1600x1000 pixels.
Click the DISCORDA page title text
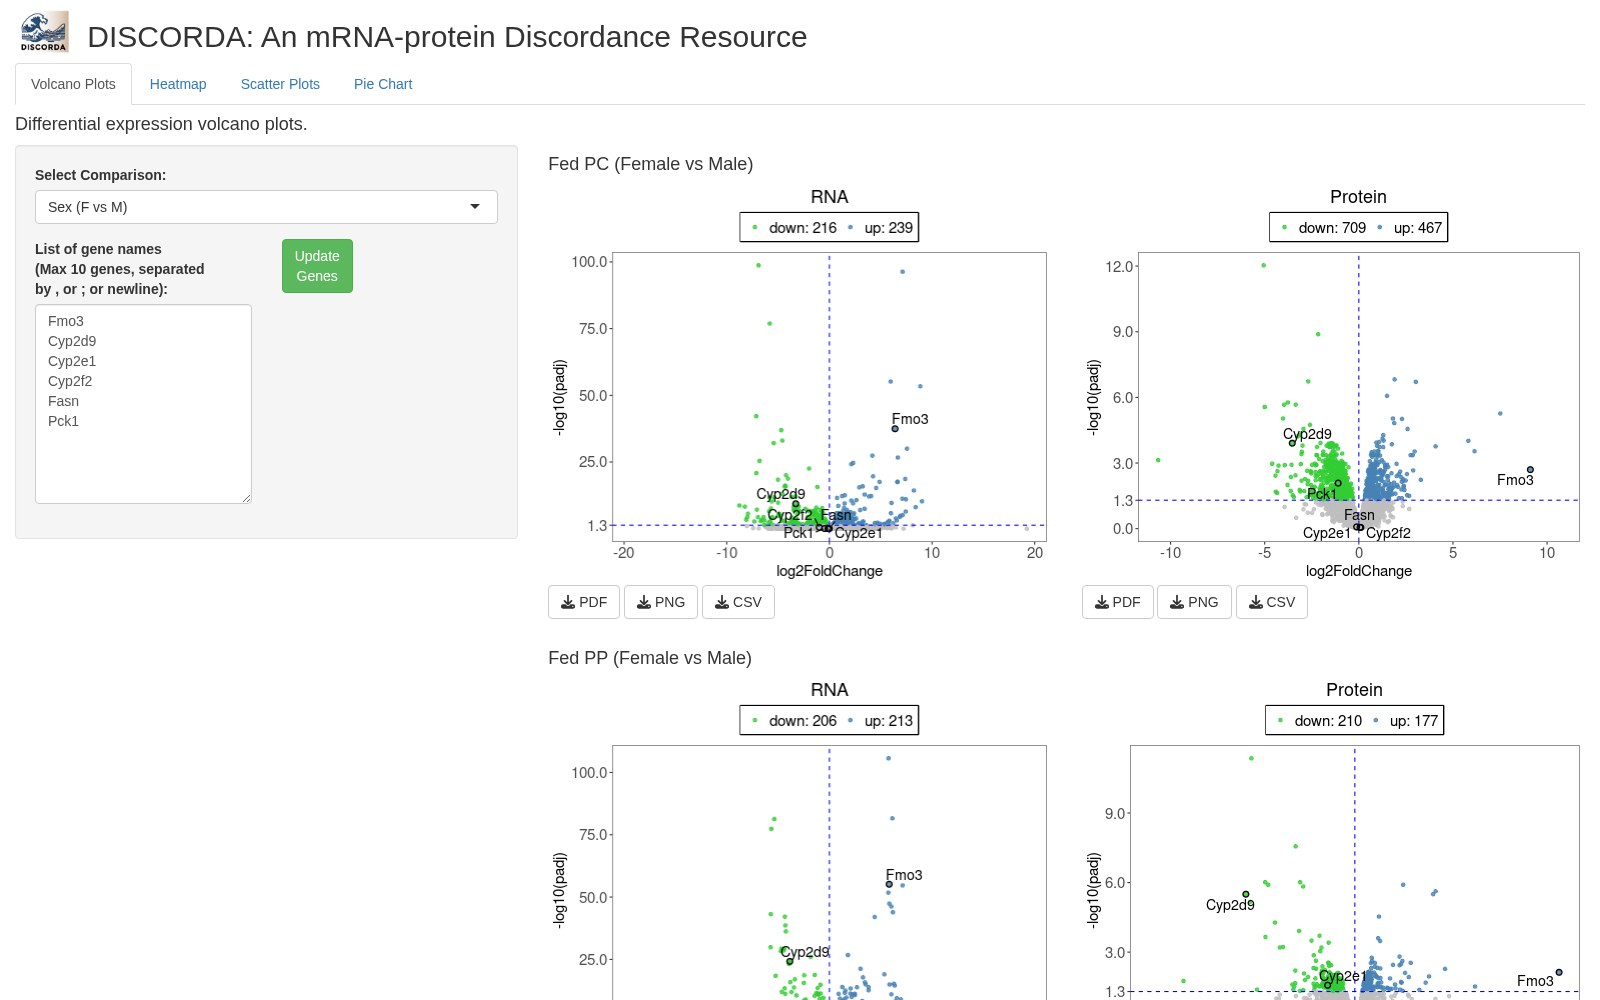(x=447, y=37)
